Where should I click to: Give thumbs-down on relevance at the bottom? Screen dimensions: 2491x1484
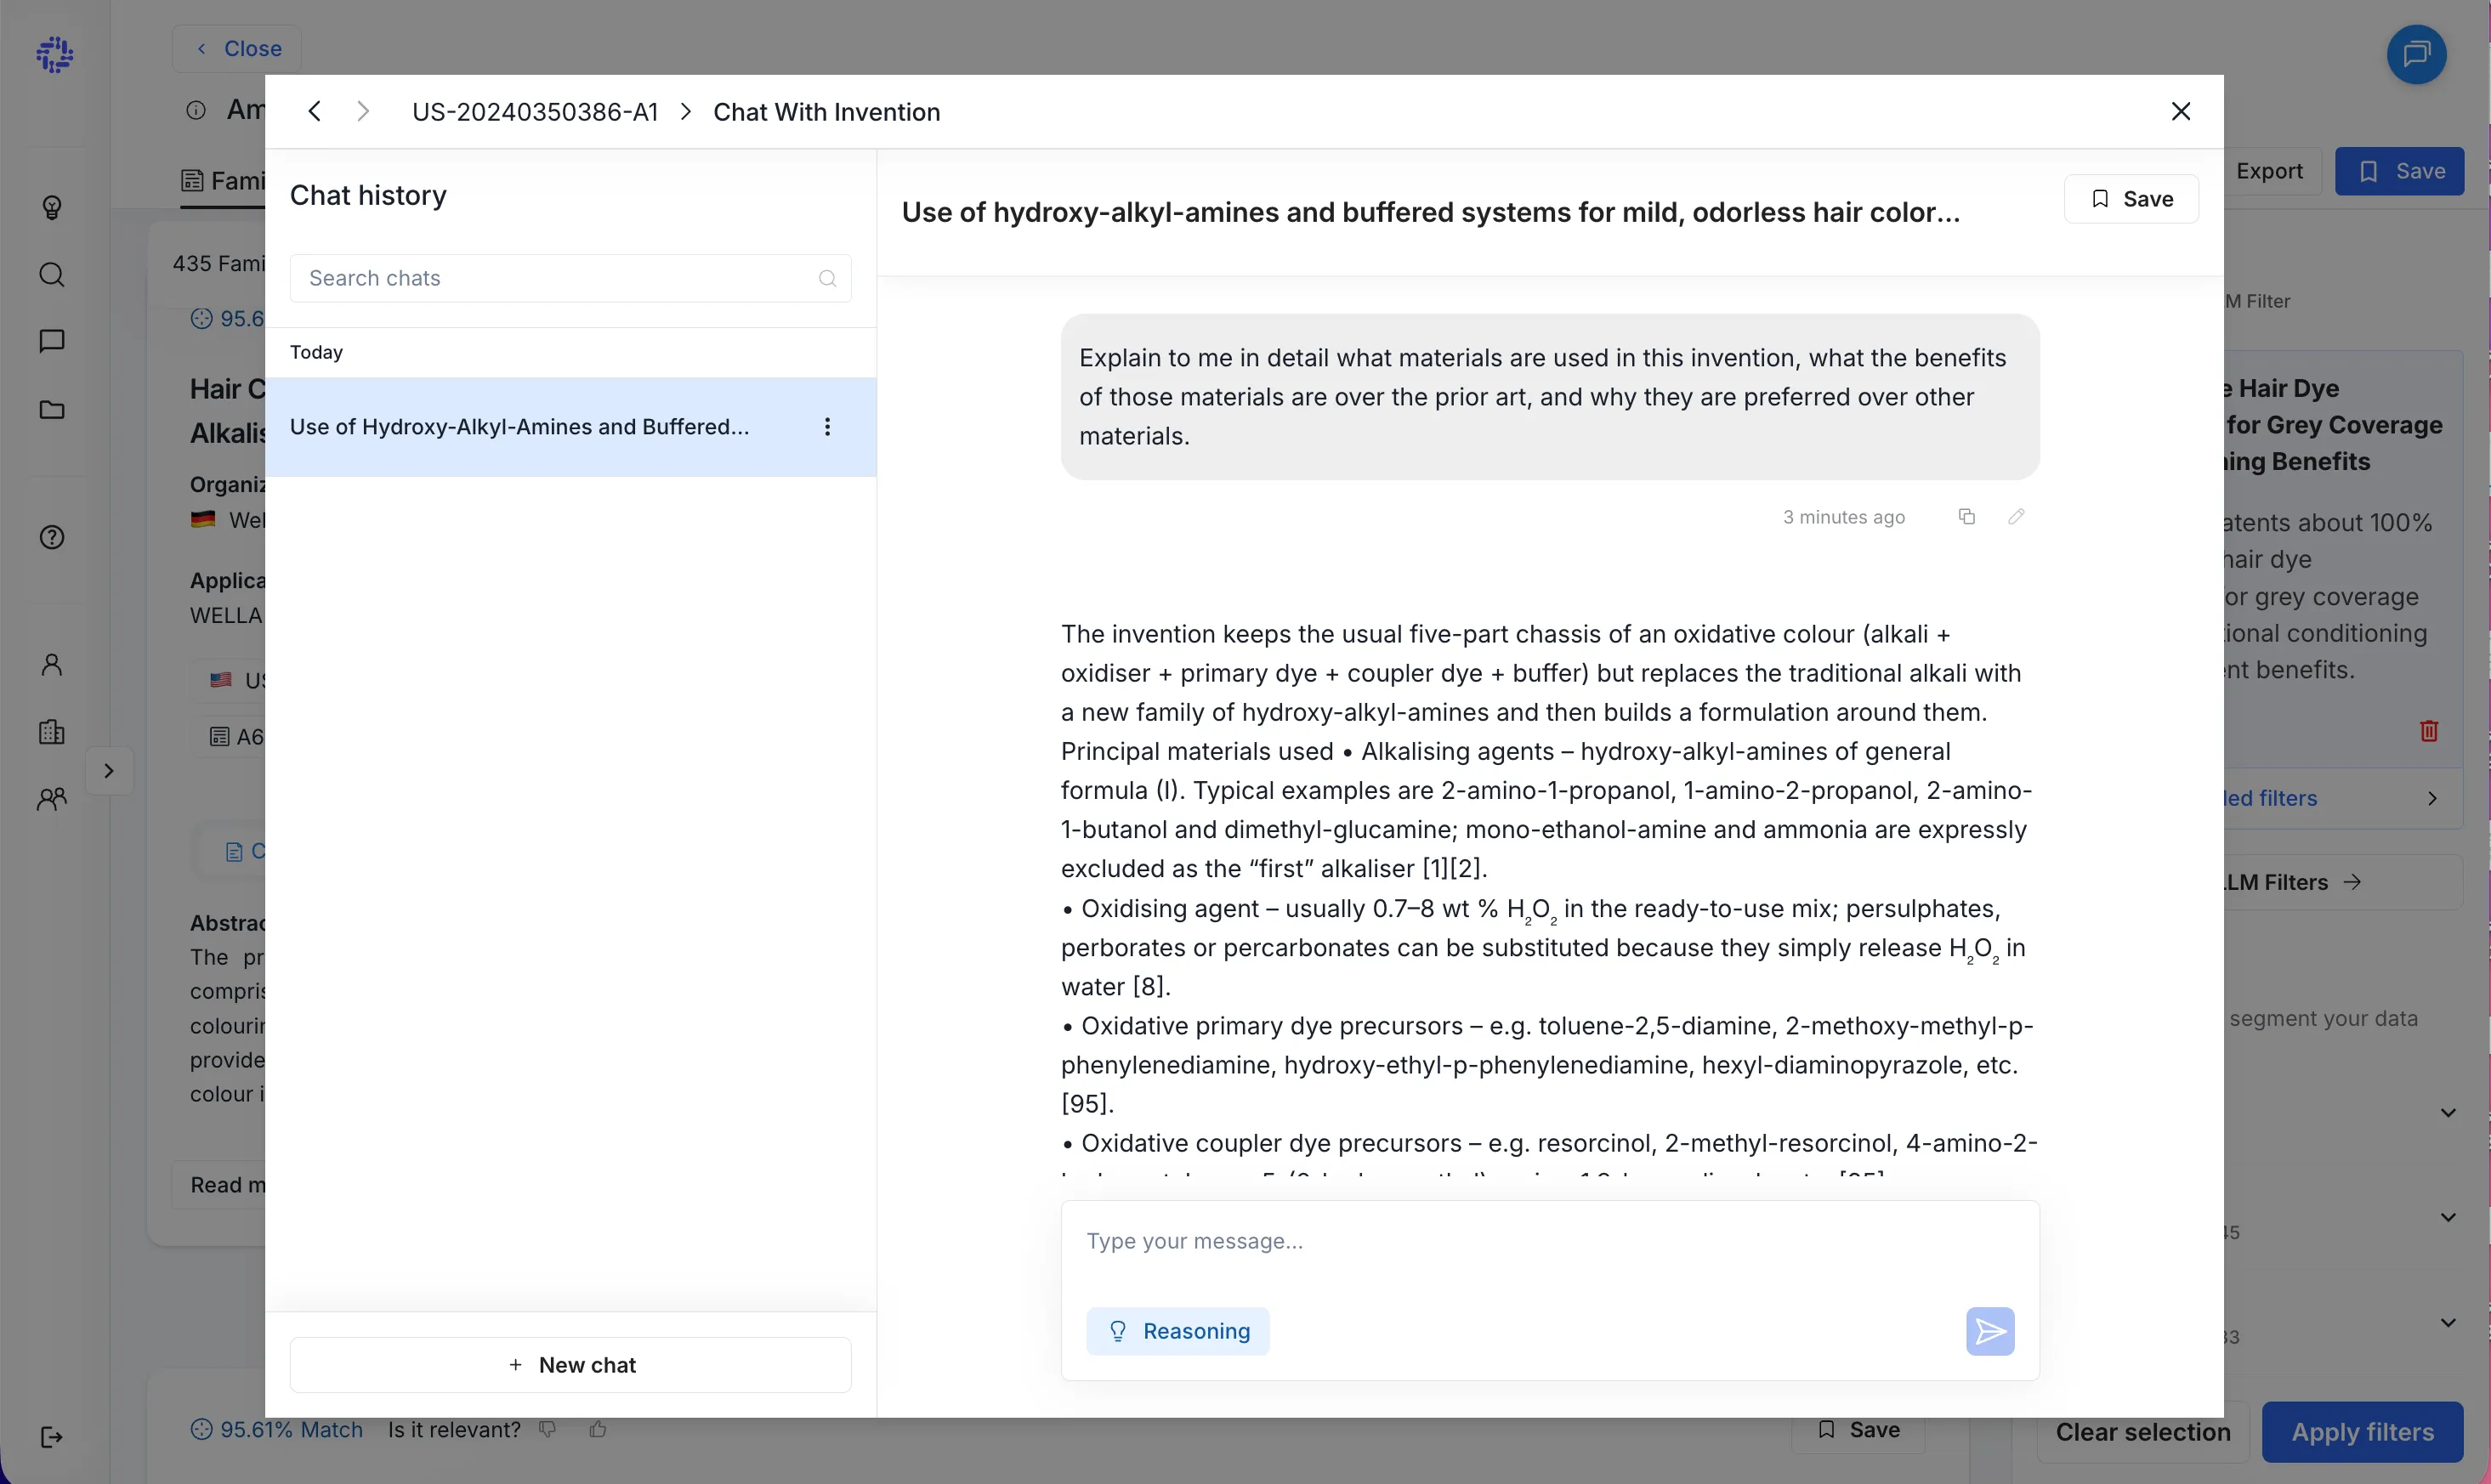pyautogui.click(x=547, y=1429)
